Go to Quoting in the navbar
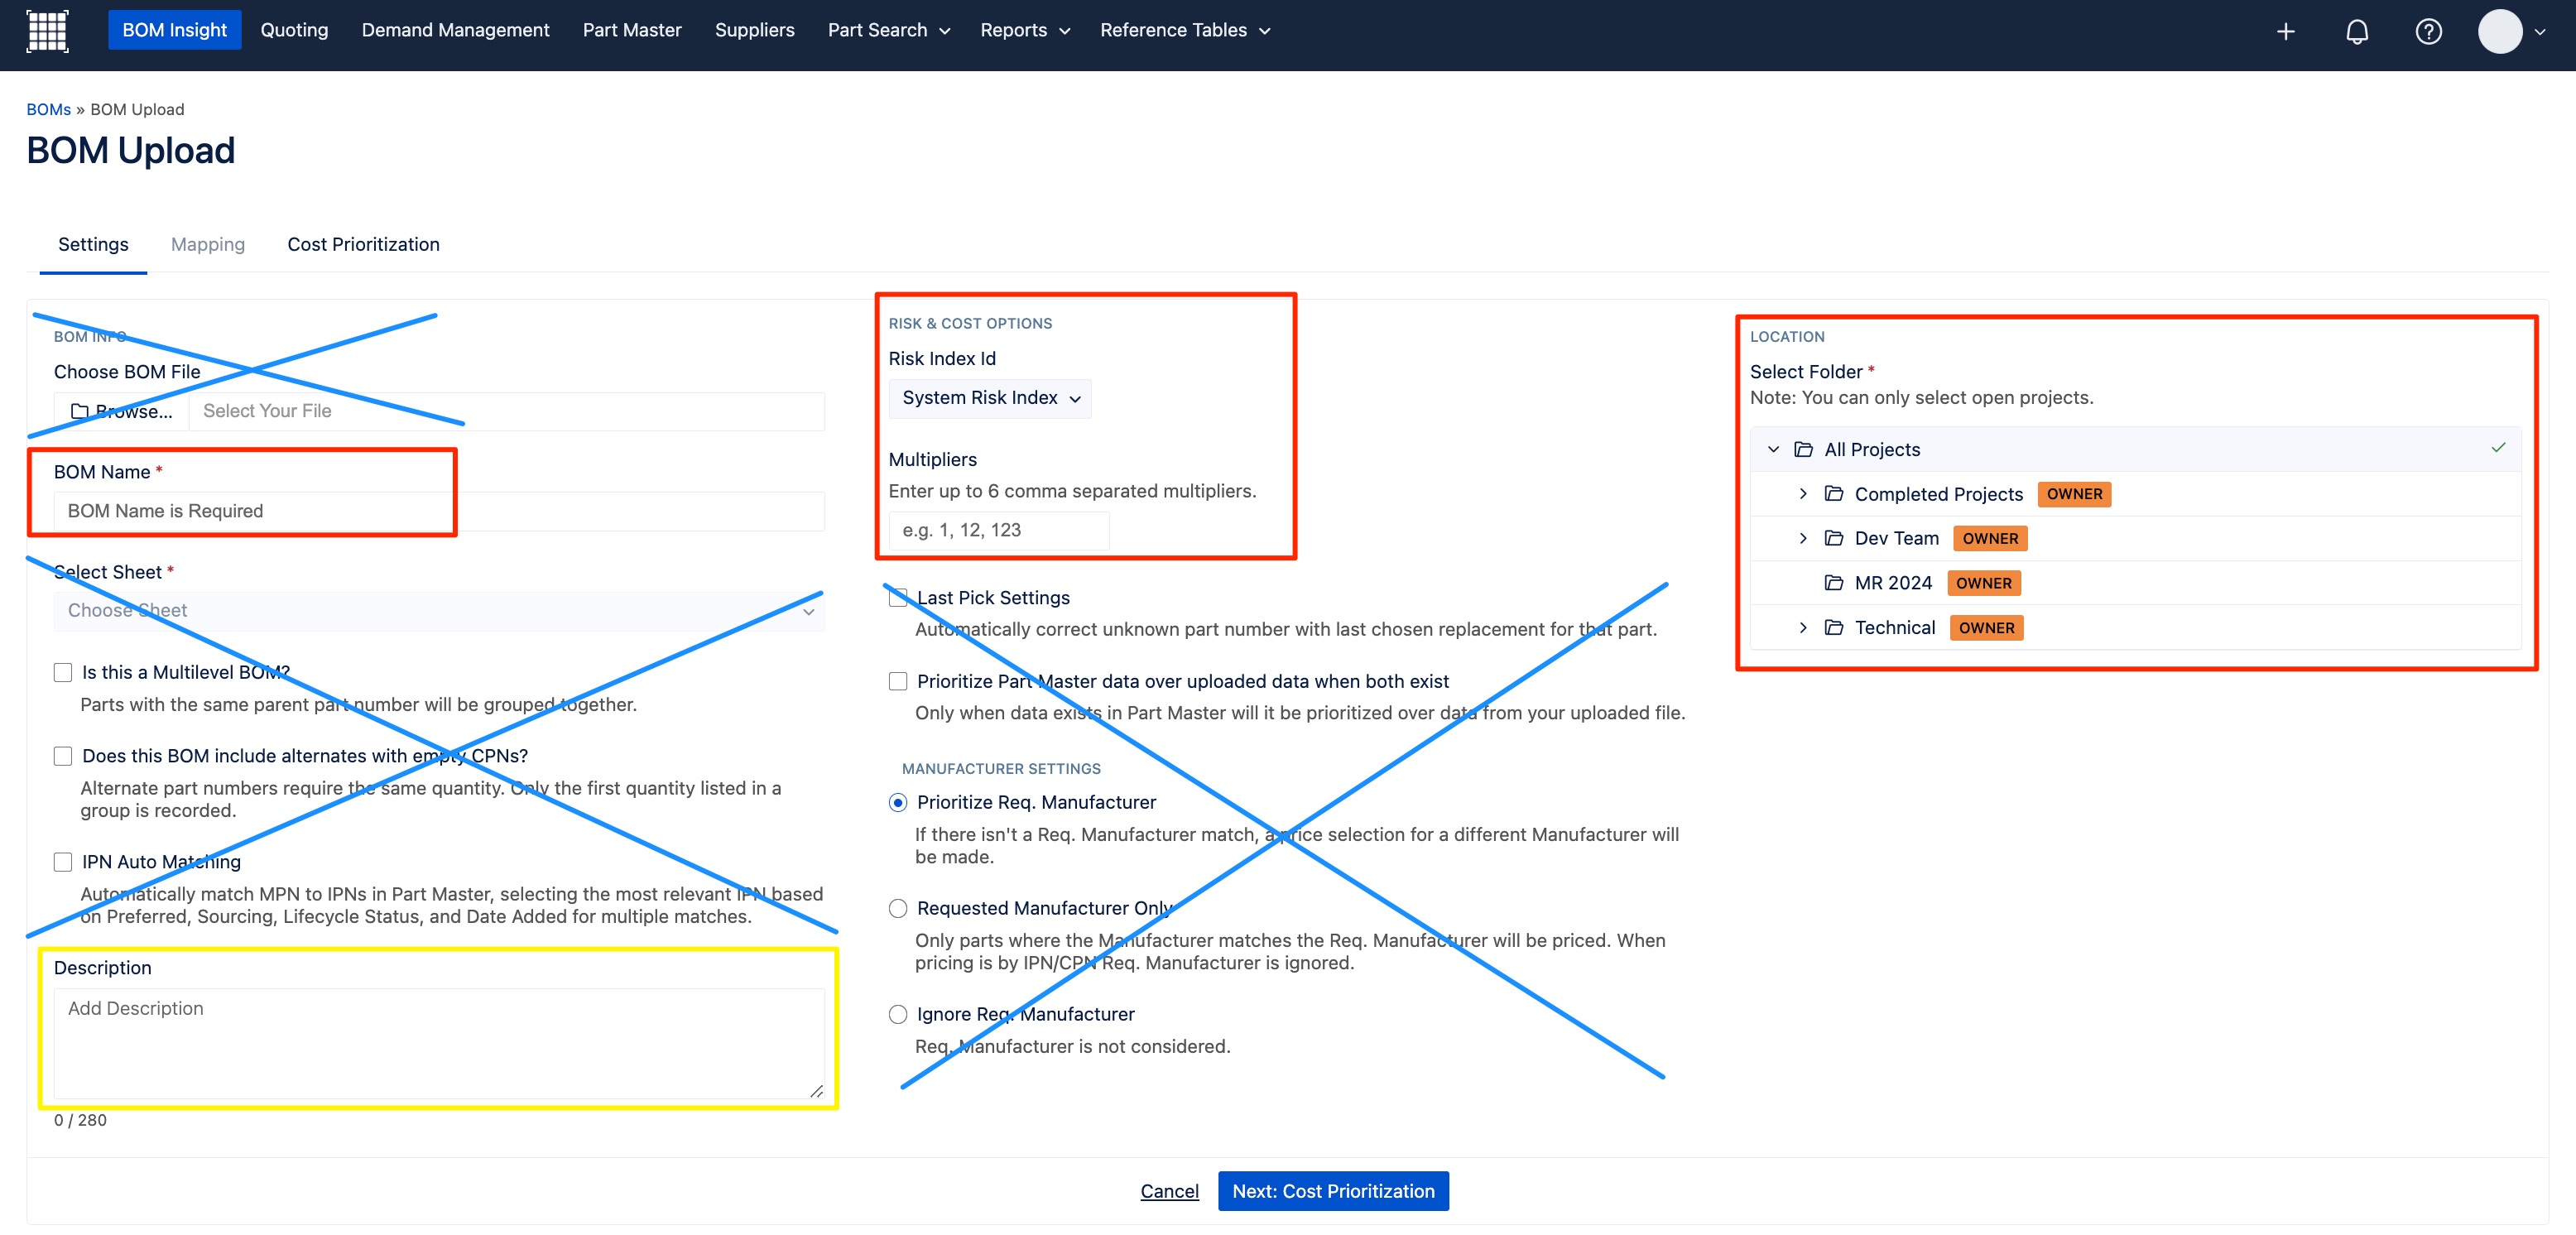Image resolution: width=2576 pixels, height=1235 pixels. [x=294, y=30]
